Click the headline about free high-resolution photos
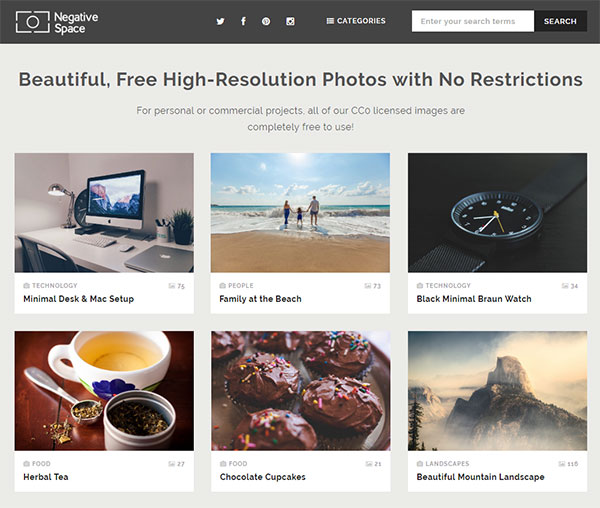The width and height of the screenshot is (600, 508). [300, 80]
